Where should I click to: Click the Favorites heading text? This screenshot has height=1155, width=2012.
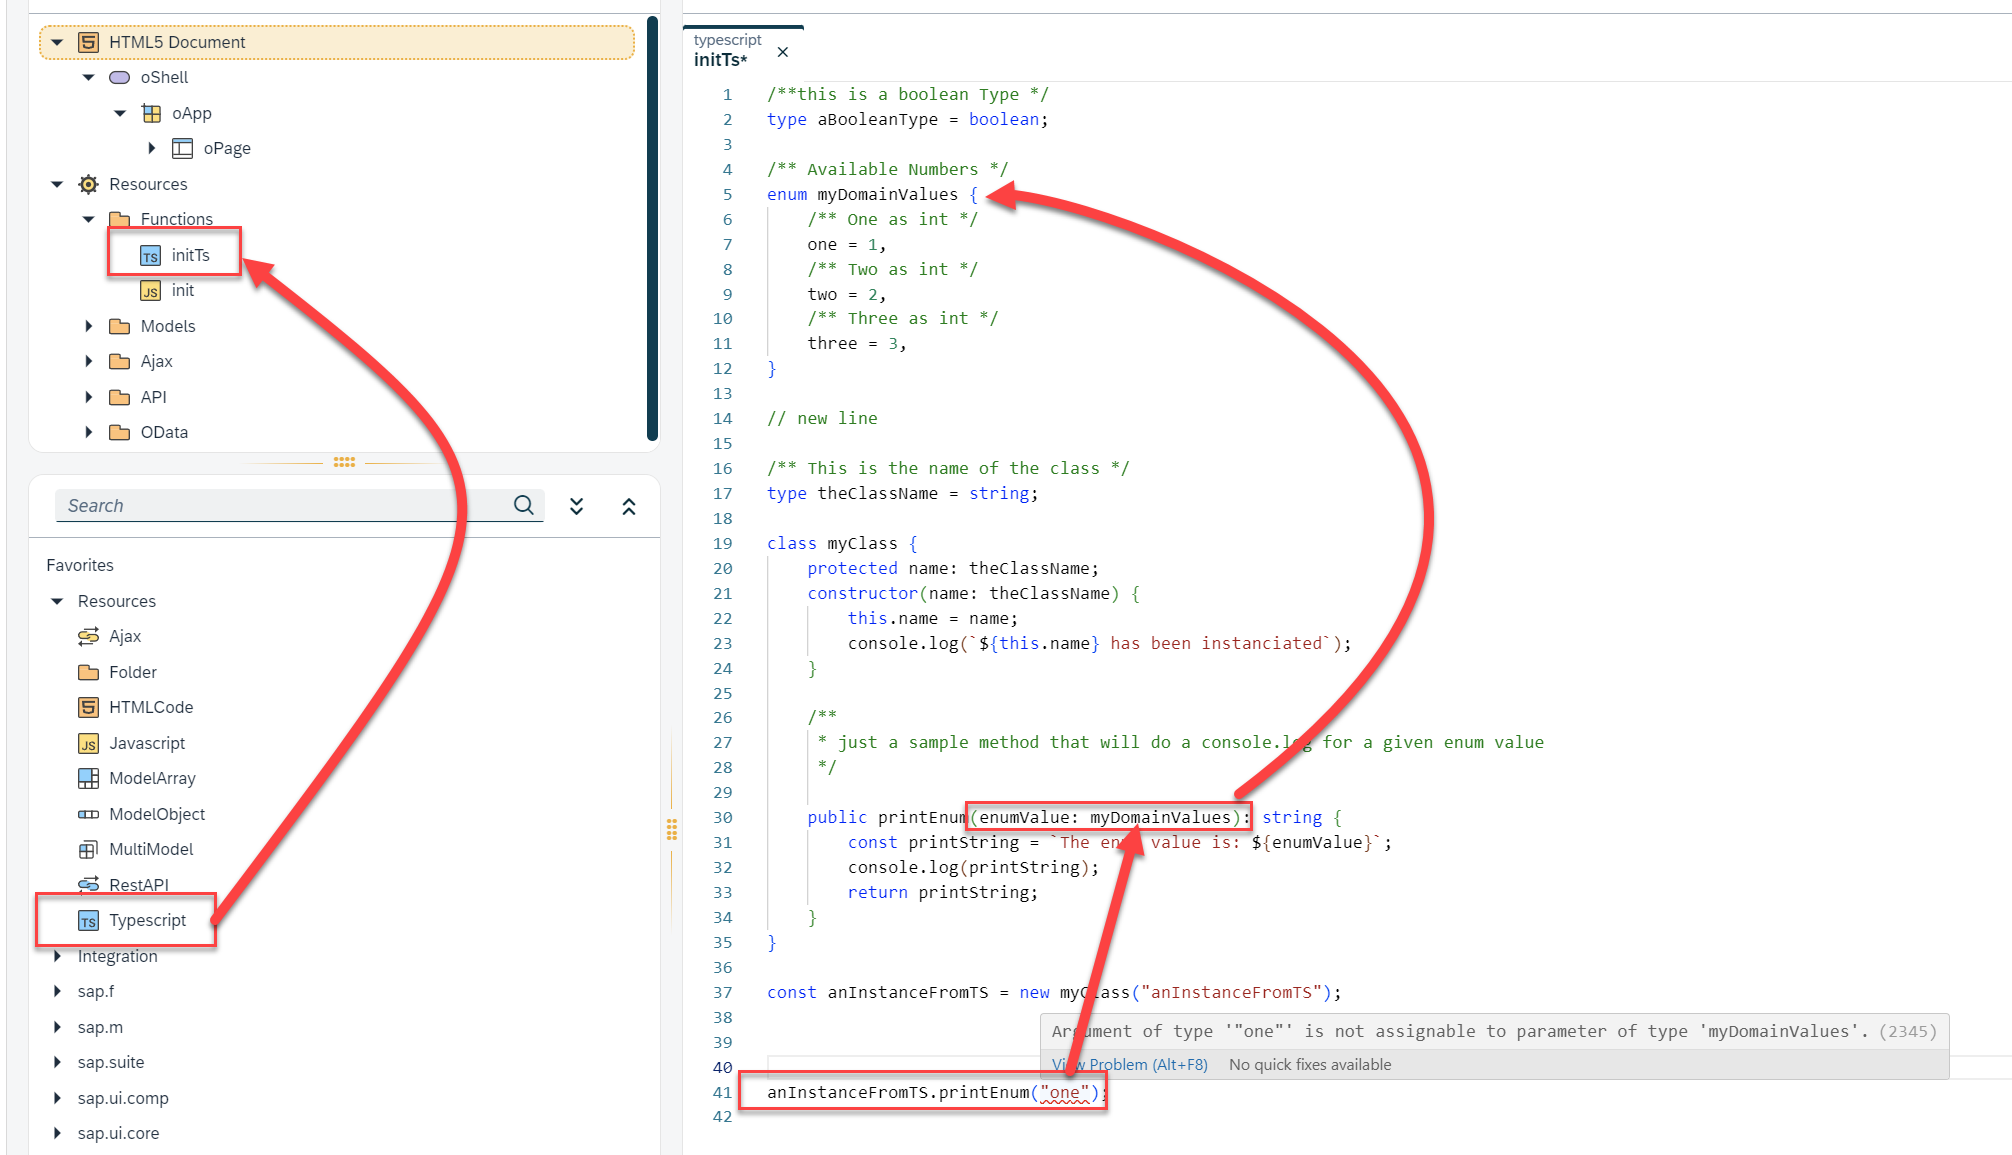tap(80, 565)
